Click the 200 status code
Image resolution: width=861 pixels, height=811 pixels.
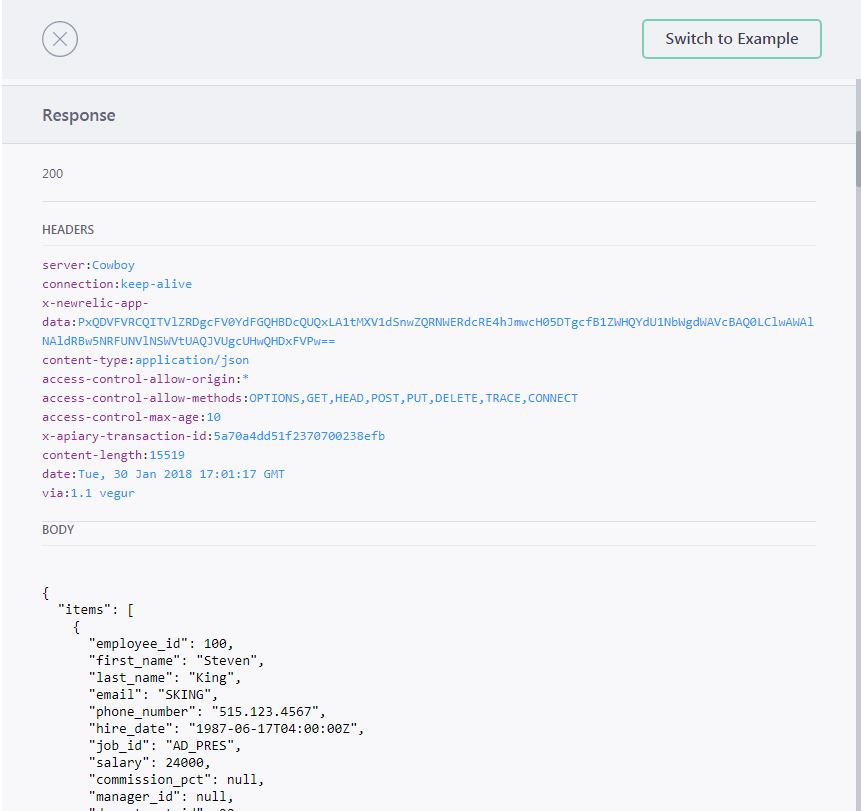click(53, 173)
